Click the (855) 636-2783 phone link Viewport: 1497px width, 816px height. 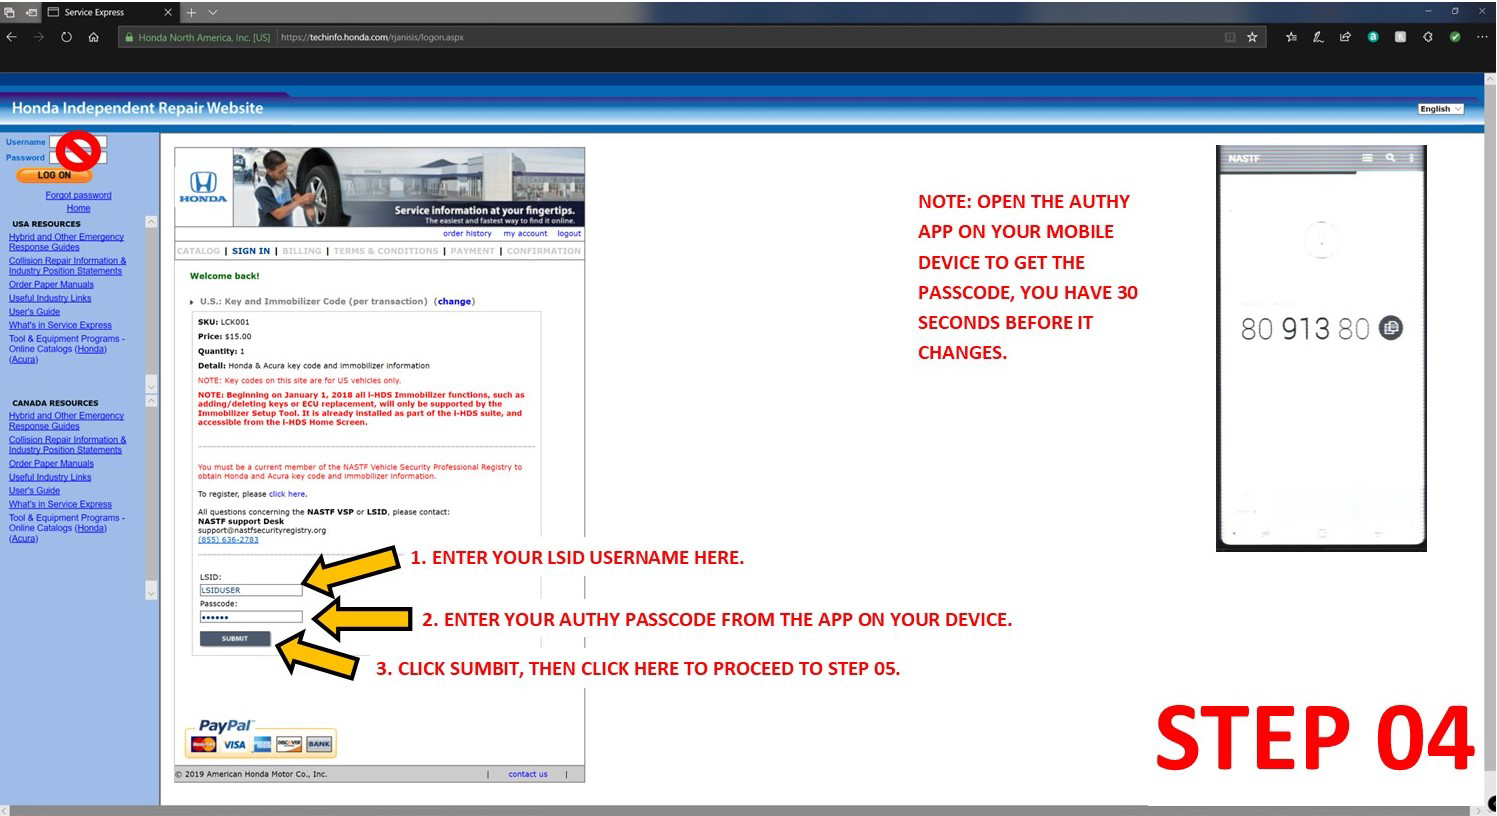point(228,540)
